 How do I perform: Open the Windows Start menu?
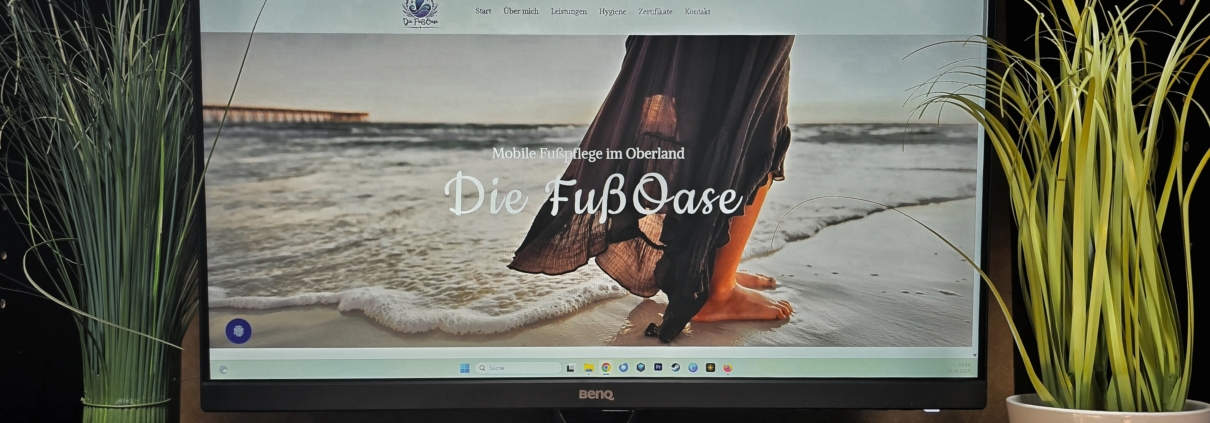click(465, 368)
